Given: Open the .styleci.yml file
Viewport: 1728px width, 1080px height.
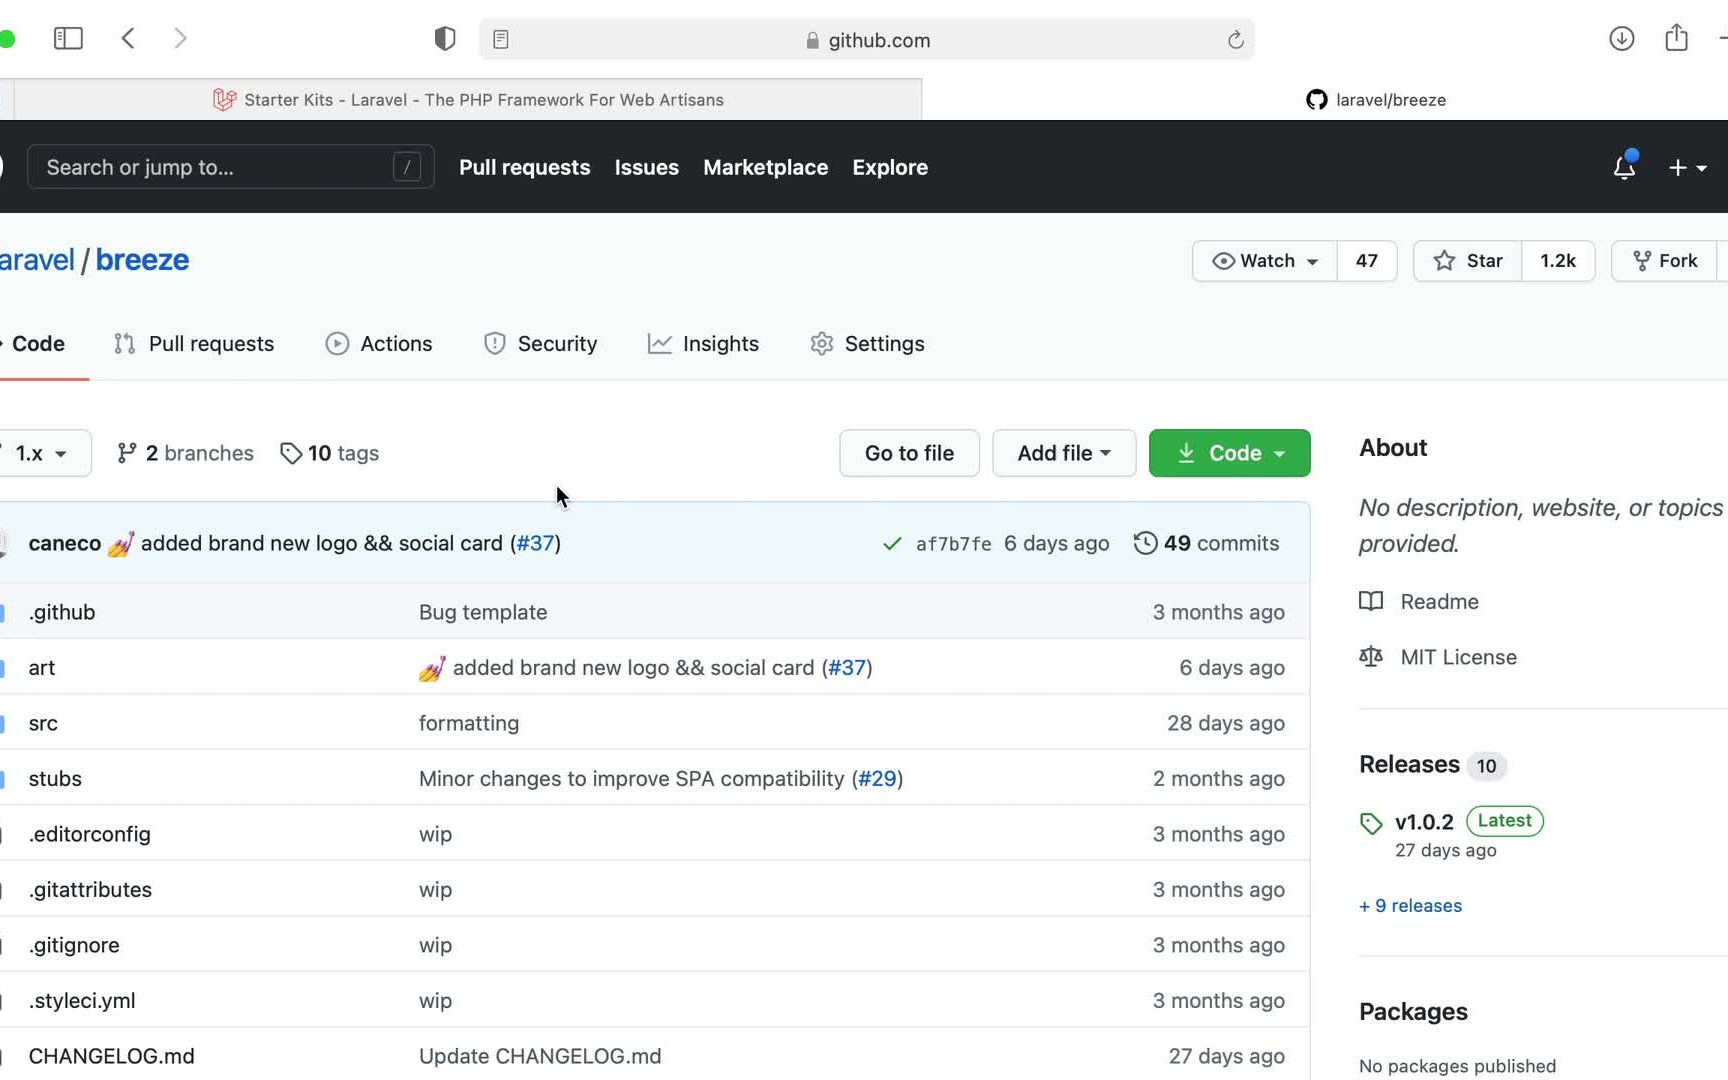Looking at the screenshot, I should pyautogui.click(x=82, y=1001).
